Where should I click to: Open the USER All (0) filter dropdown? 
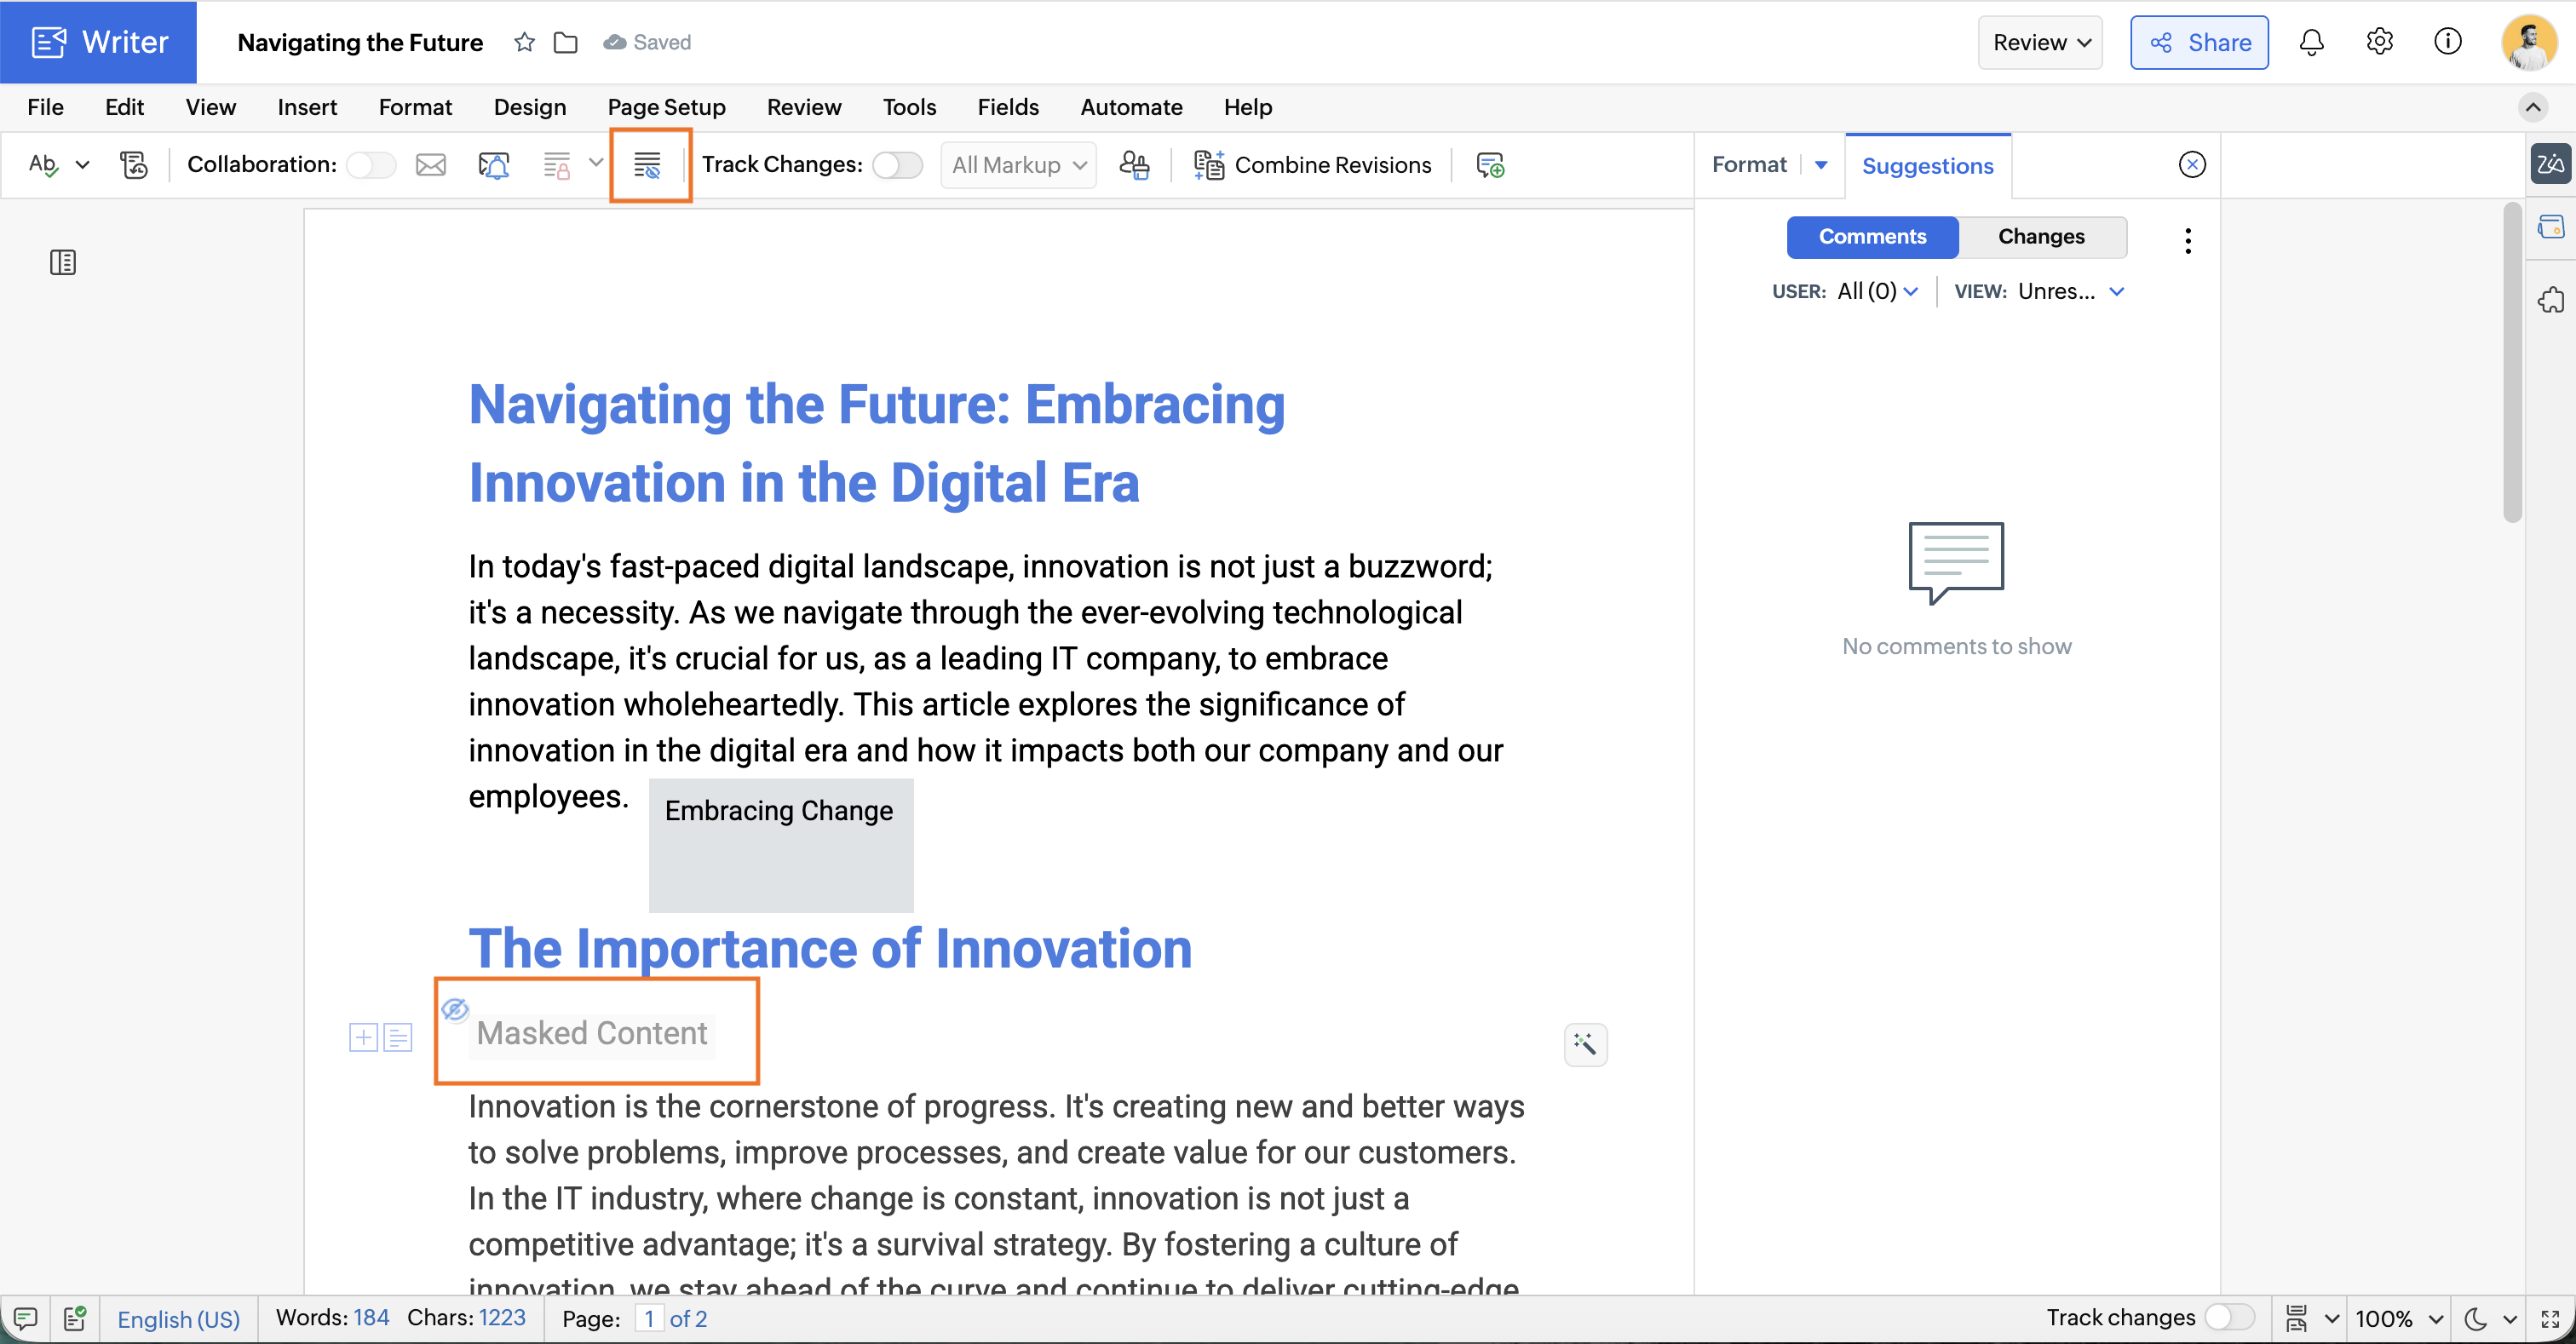pyautogui.click(x=1876, y=291)
